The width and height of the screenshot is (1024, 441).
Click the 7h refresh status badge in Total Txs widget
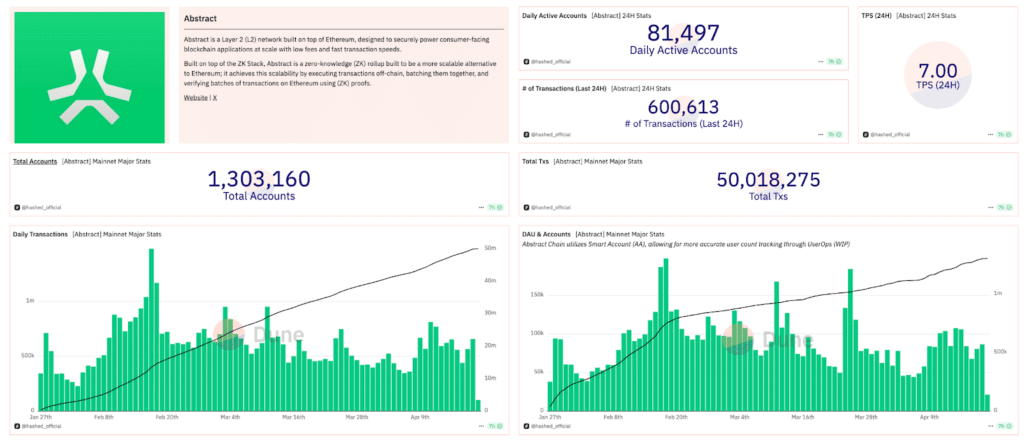1004,207
